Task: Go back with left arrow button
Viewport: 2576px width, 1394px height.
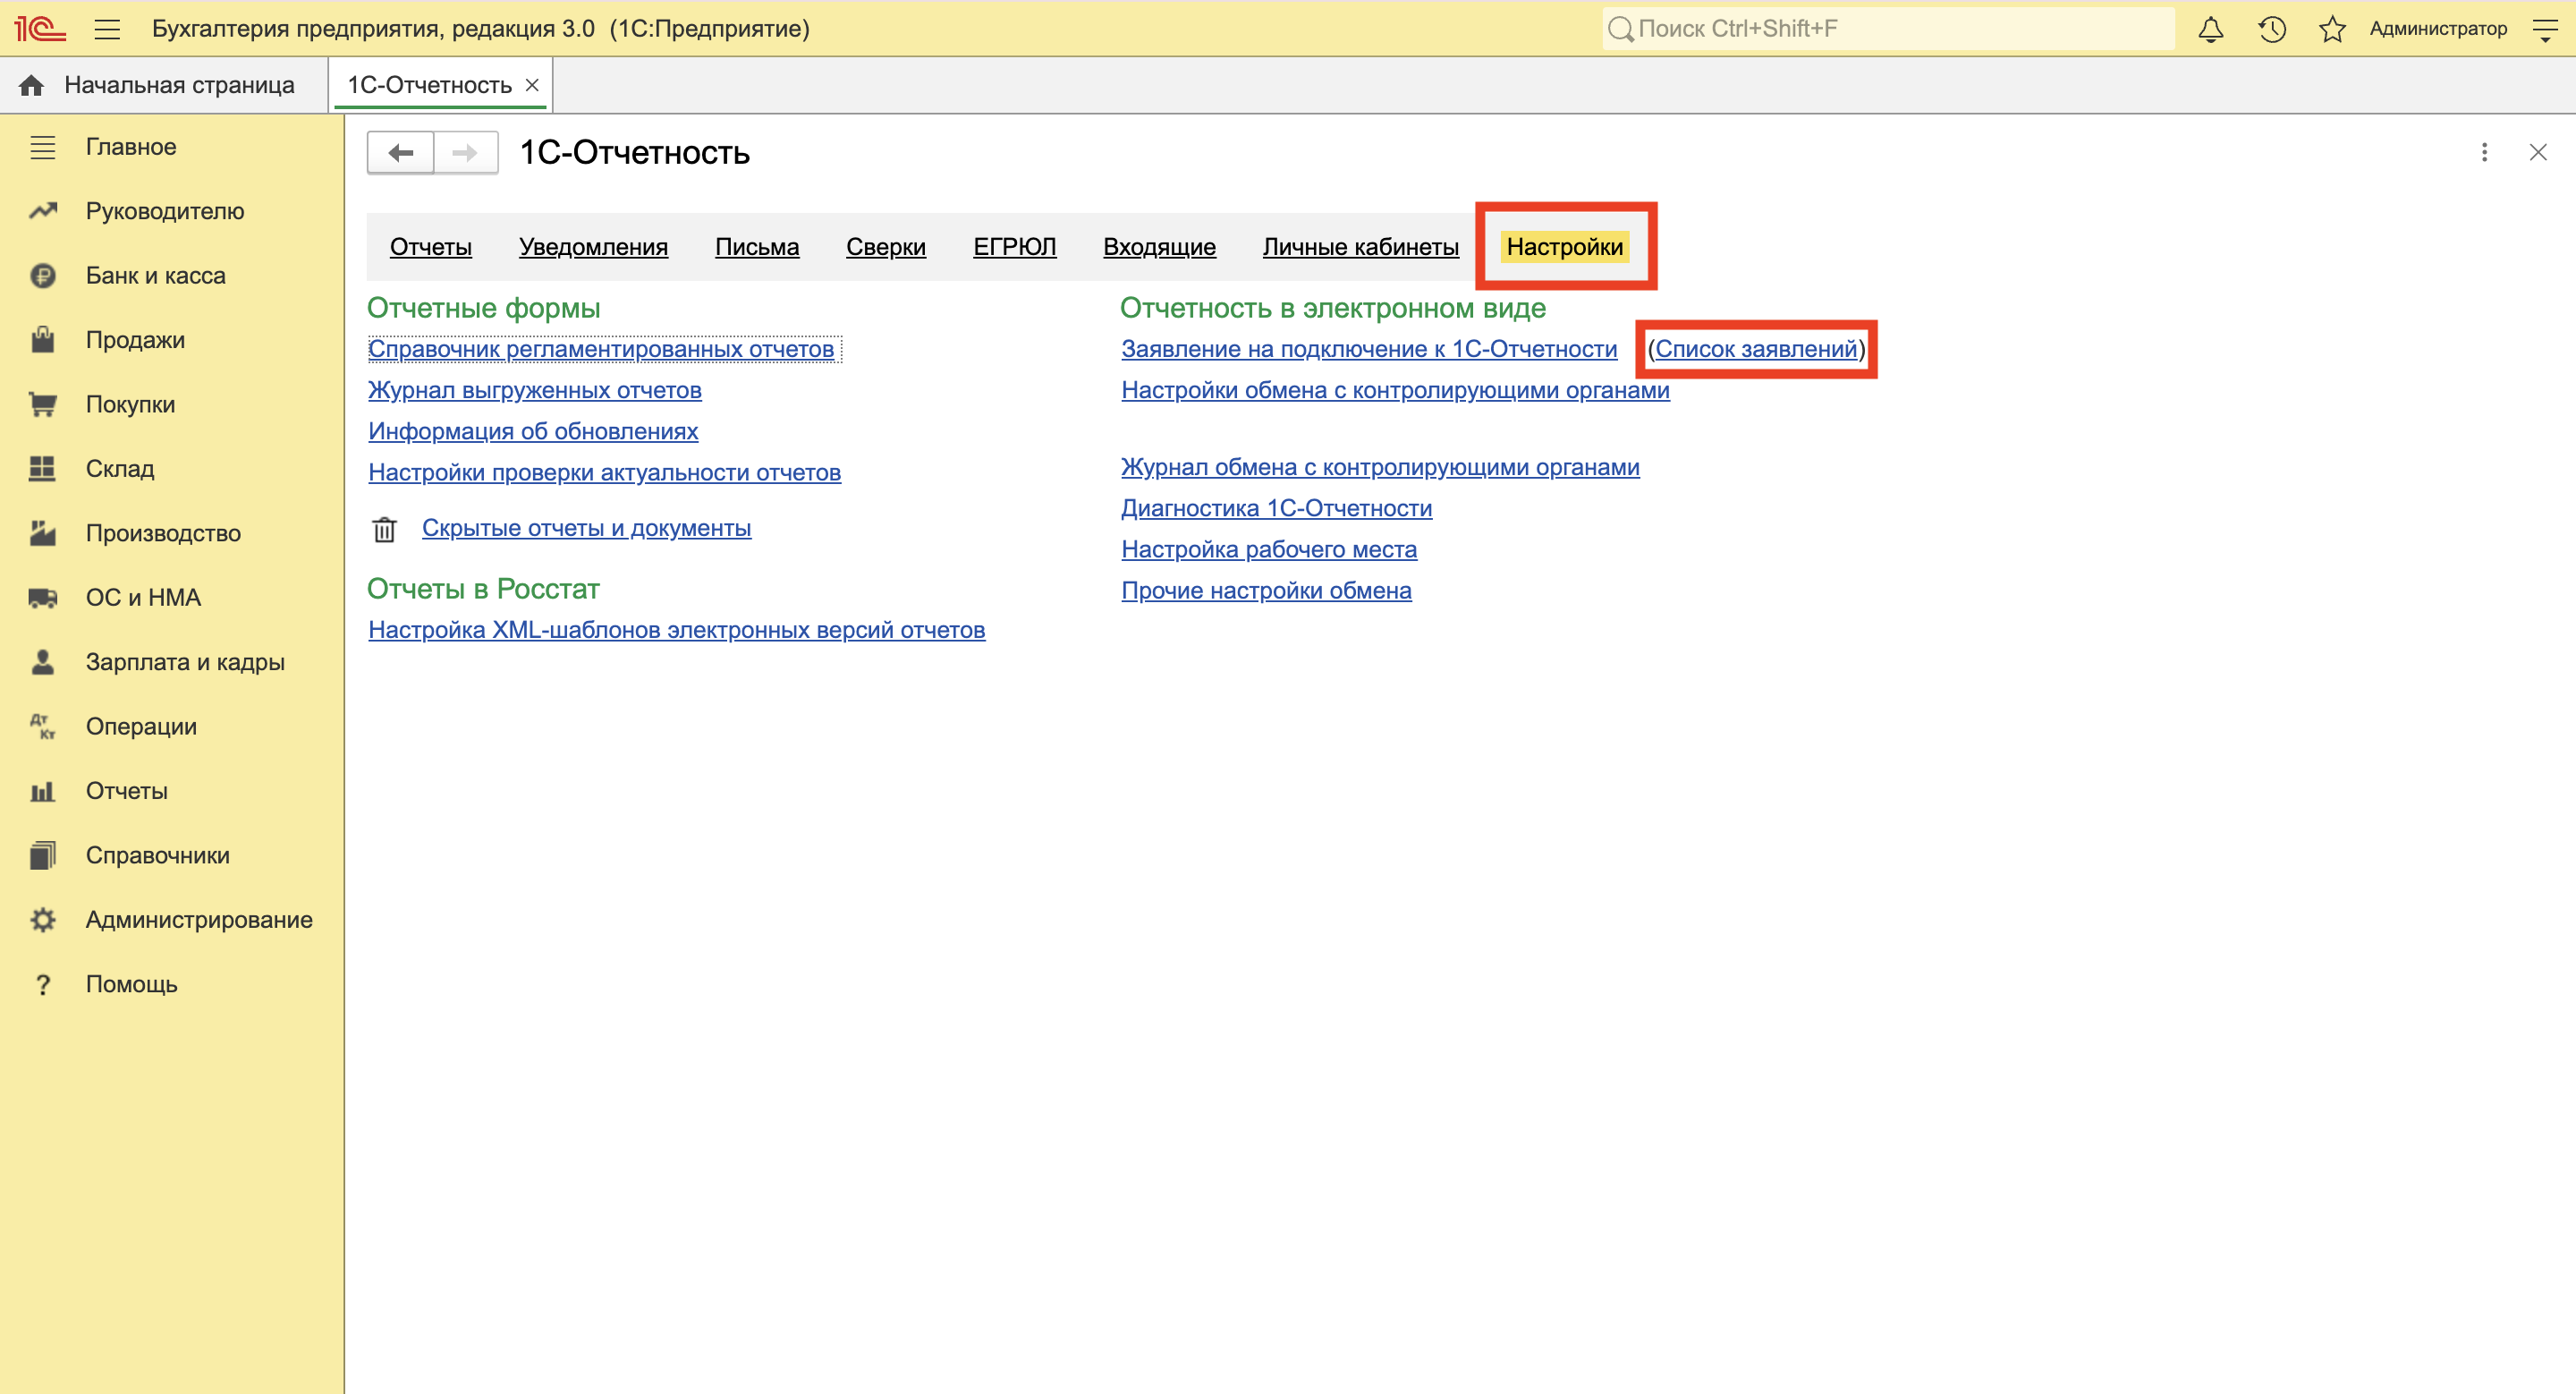Action: pyautogui.click(x=400, y=153)
